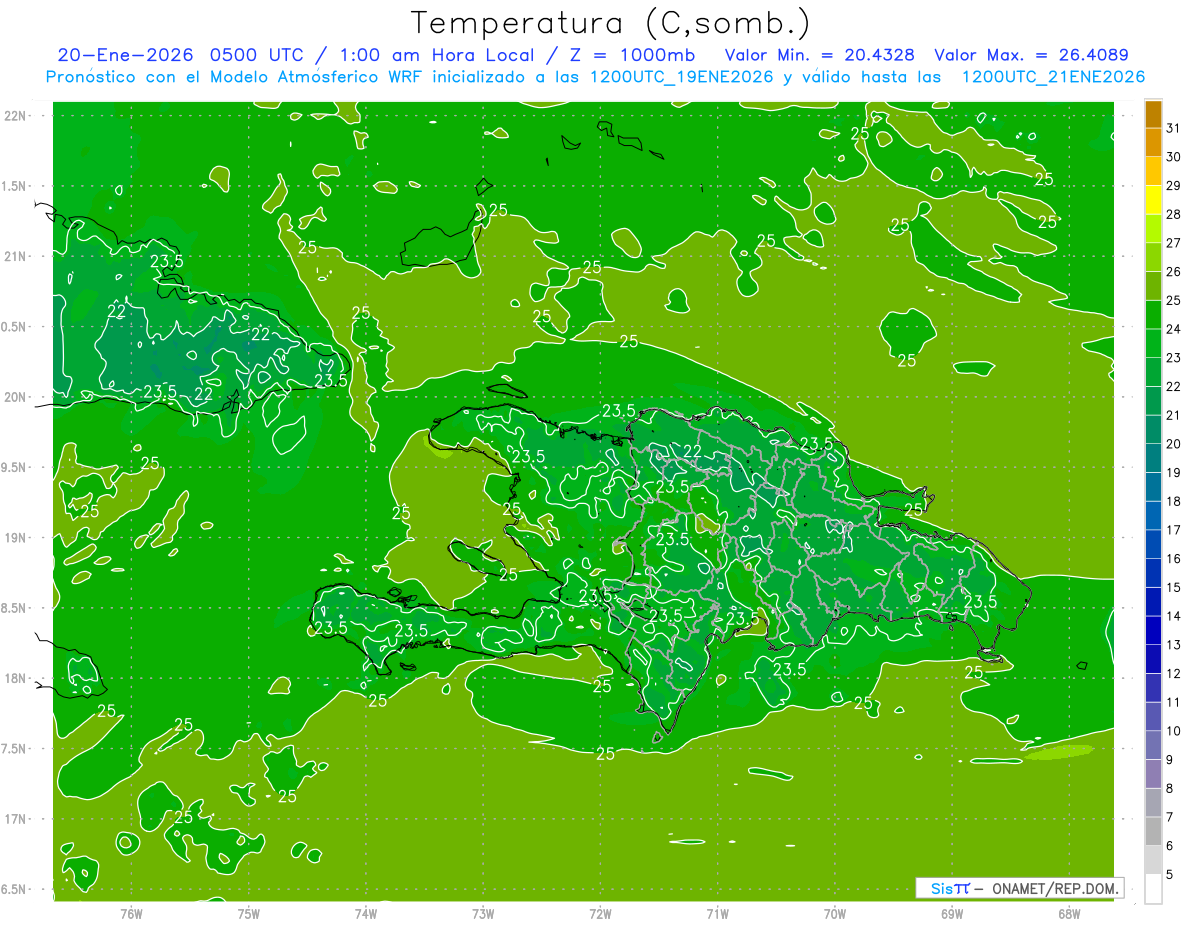Viewport: 1200px width, 927px height.
Task: Click the colorbar label "21"
Action: [x=1174, y=415]
